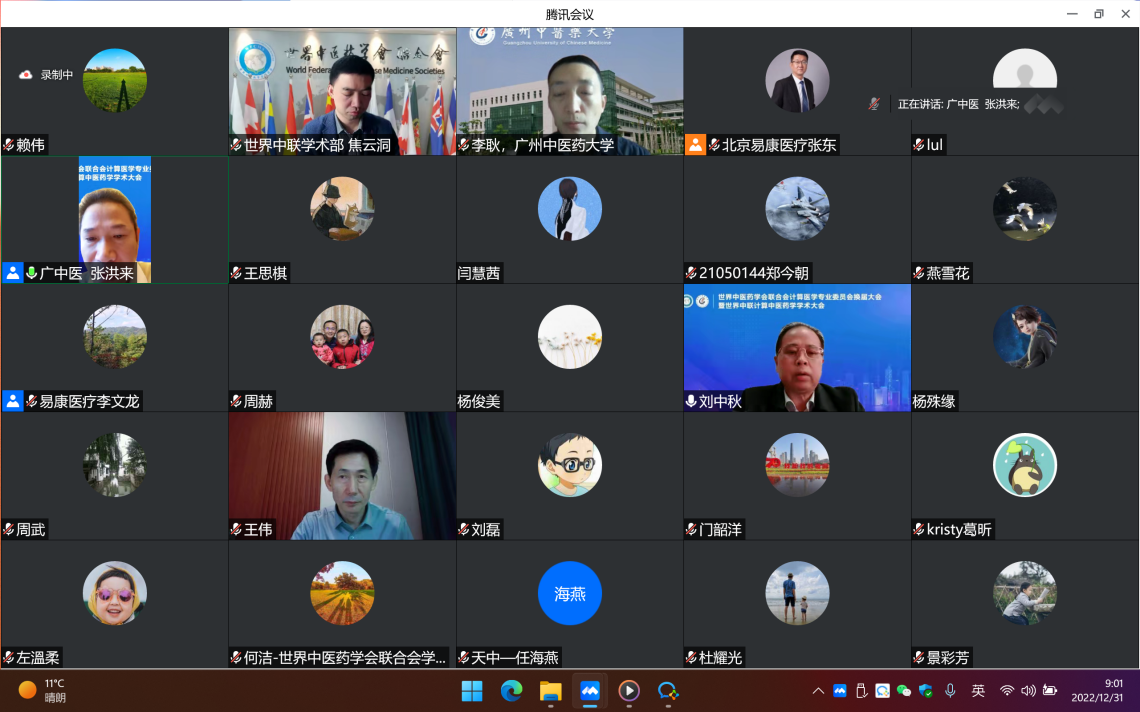Toggle the muted mic next to 海燕
This screenshot has height=712, width=1140.
tap(462, 657)
